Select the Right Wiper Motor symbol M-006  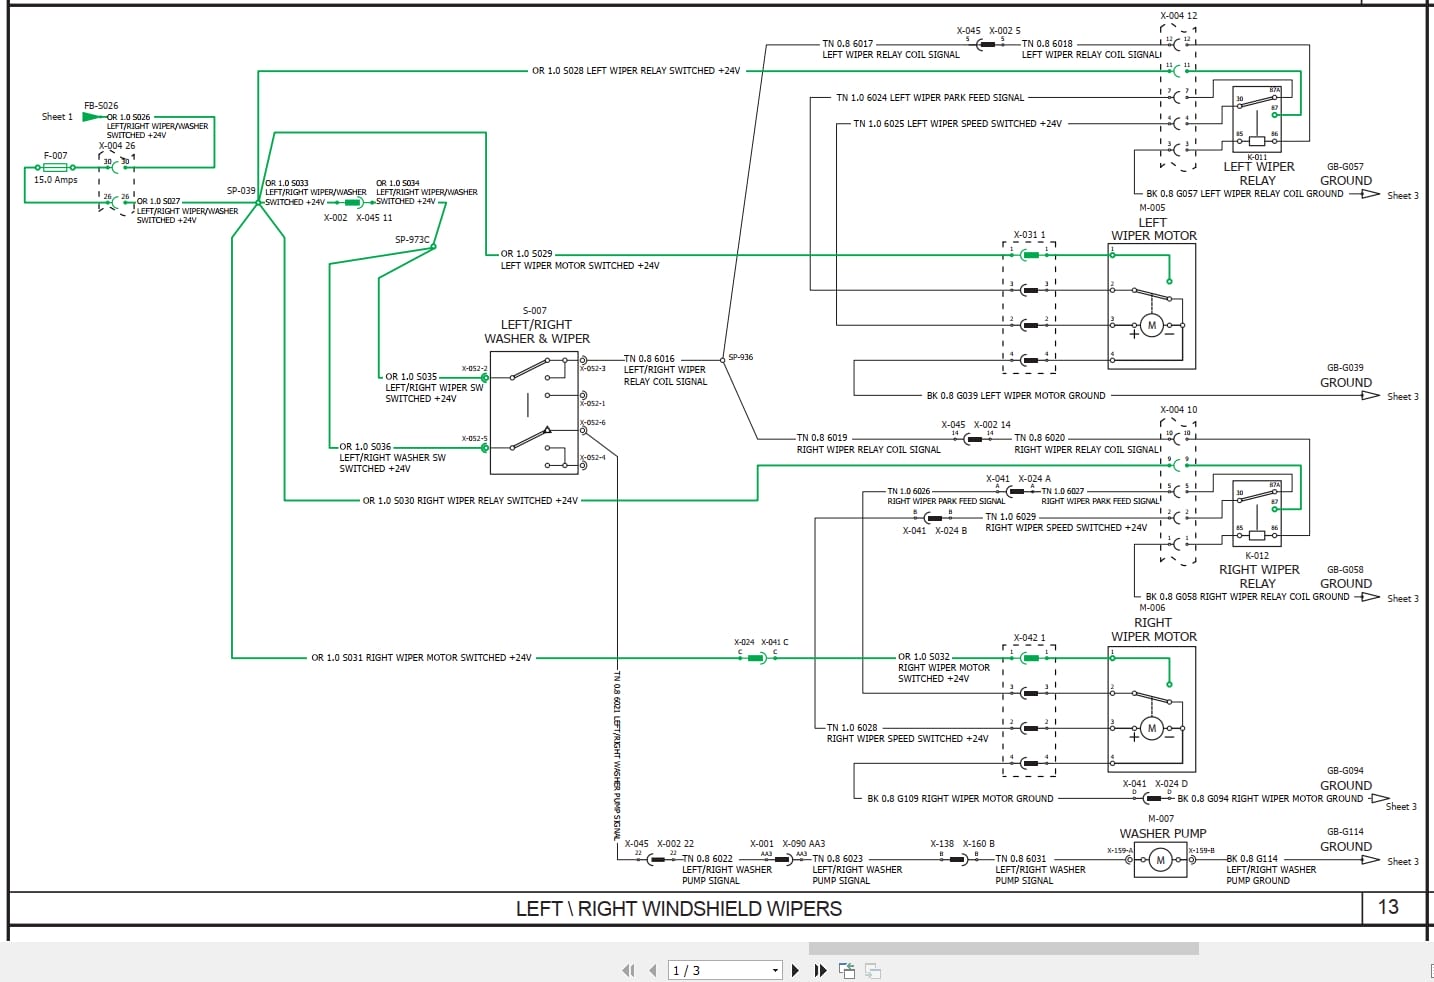1152,728
